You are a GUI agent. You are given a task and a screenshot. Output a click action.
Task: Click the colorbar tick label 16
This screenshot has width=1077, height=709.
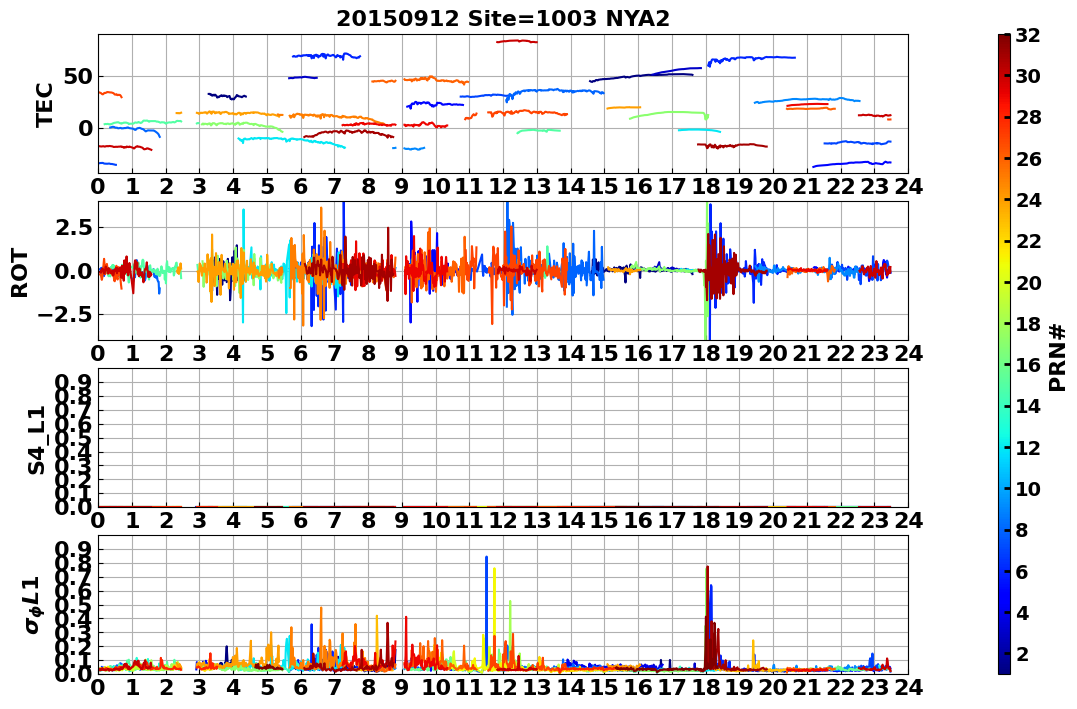[x=1028, y=365]
